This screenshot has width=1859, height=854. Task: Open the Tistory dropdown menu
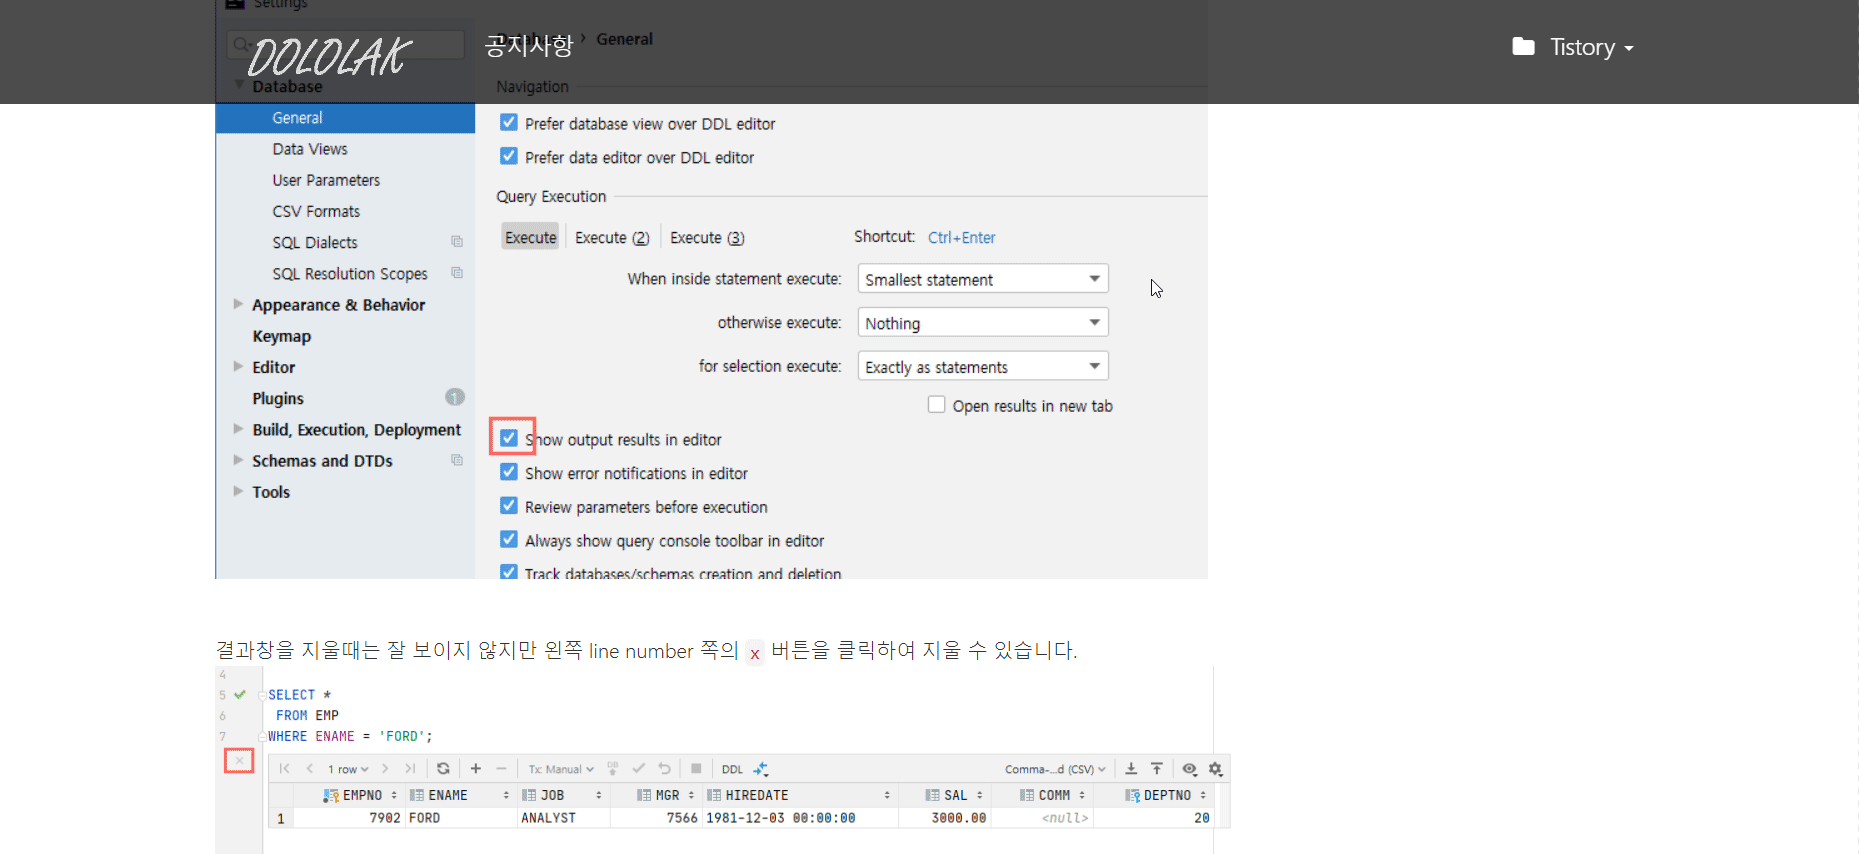point(1591,47)
